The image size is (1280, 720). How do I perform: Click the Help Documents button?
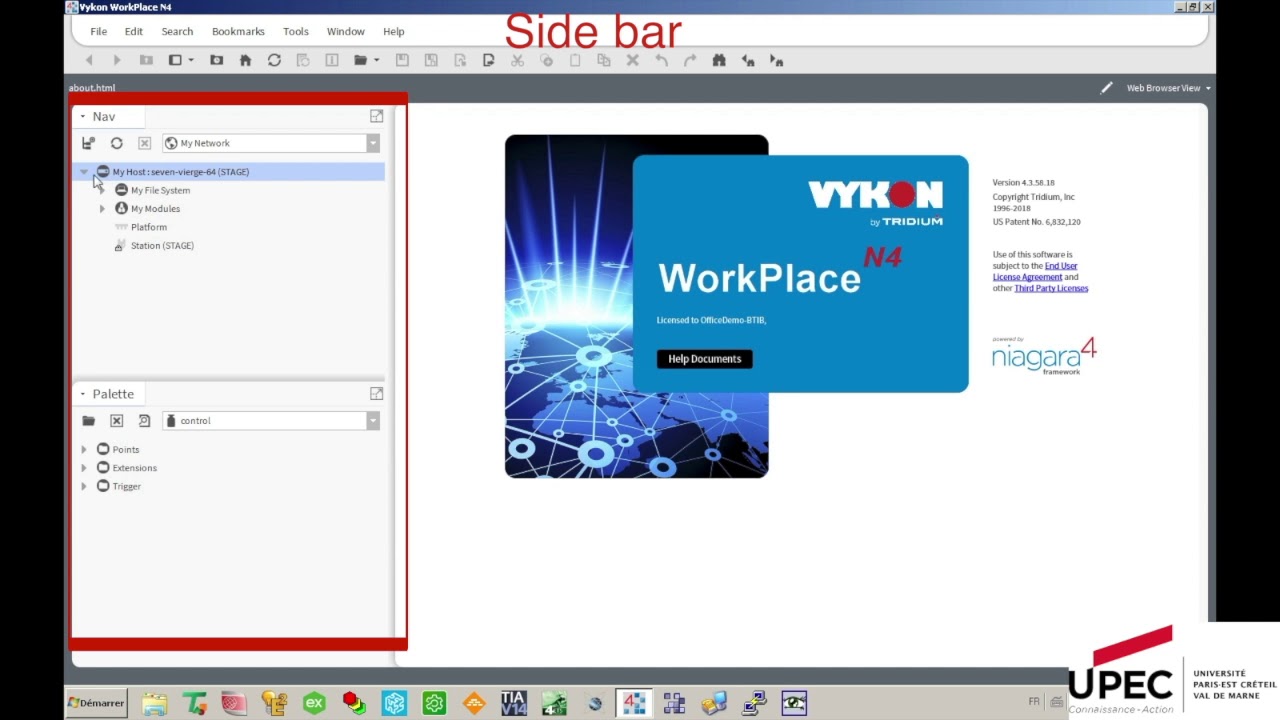pos(704,359)
